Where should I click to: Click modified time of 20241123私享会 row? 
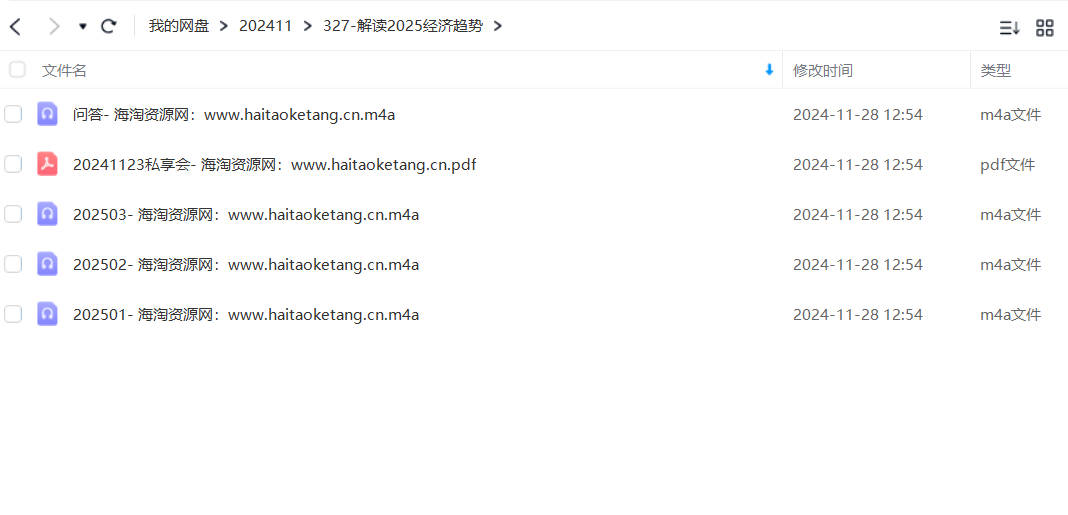click(858, 165)
